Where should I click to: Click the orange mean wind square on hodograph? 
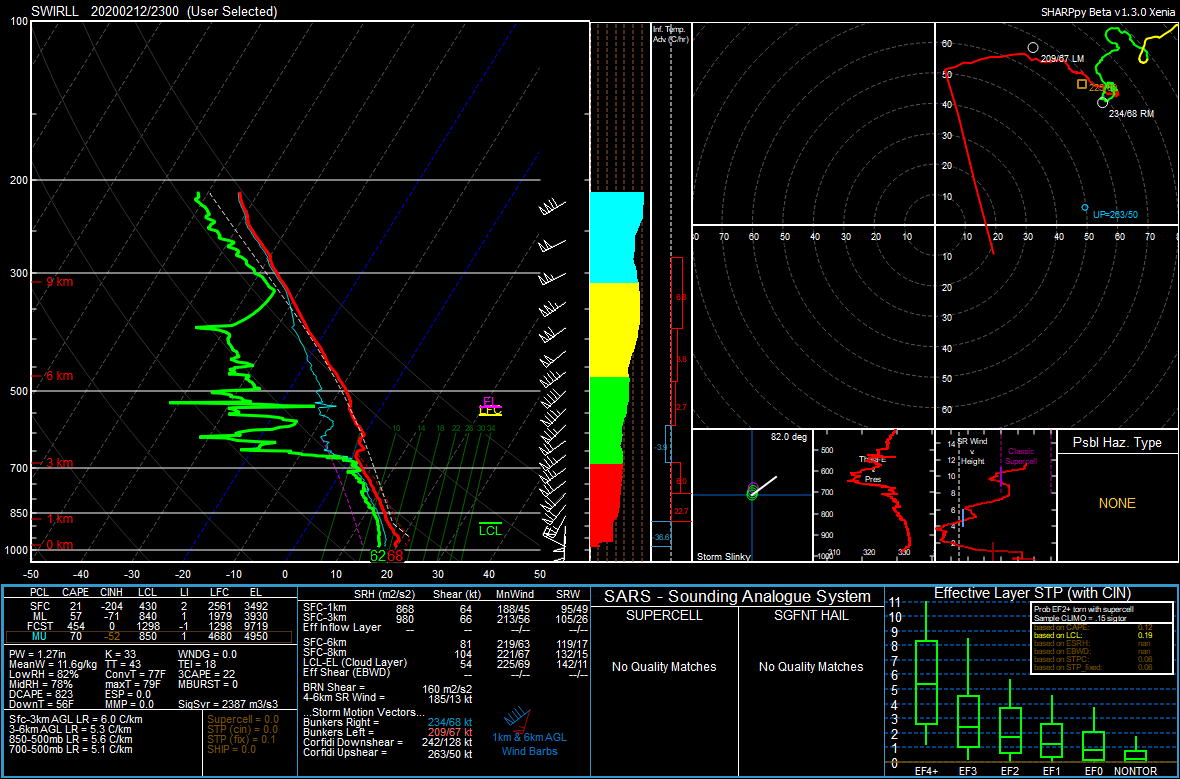pyautogui.click(x=1081, y=84)
